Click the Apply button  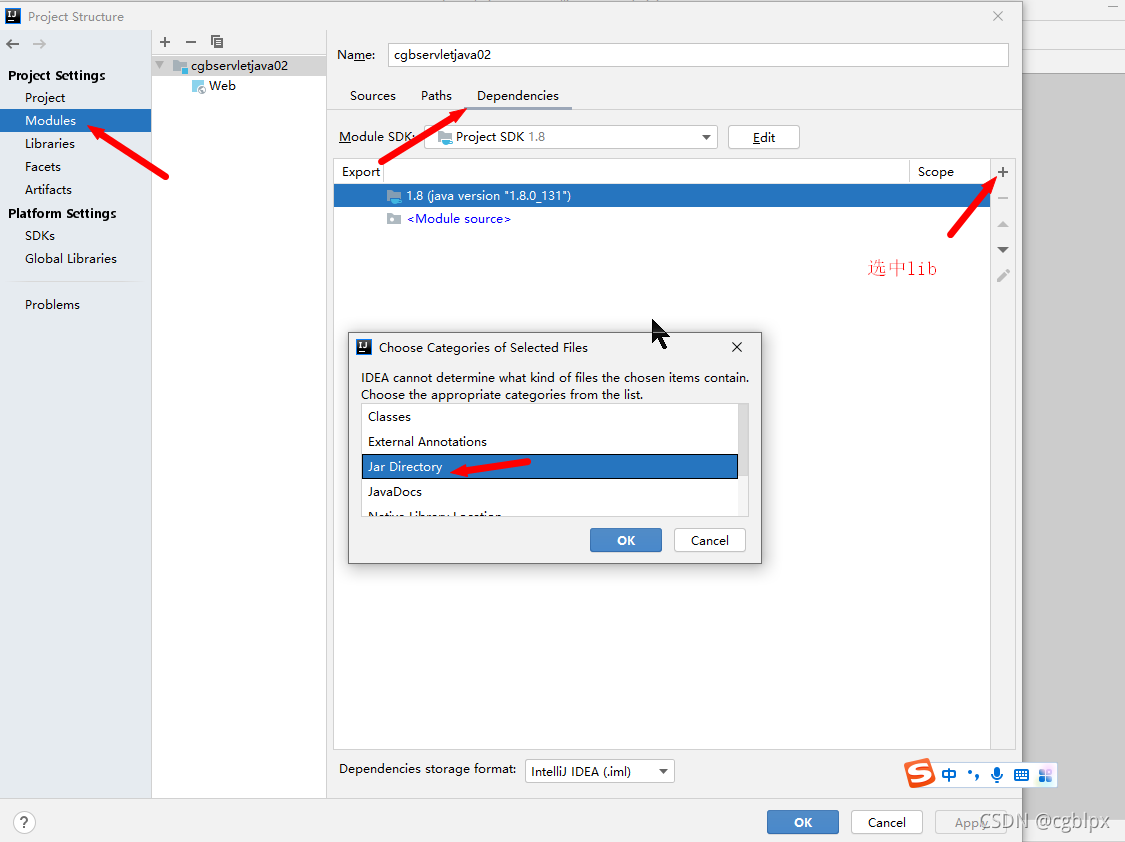[971, 822]
